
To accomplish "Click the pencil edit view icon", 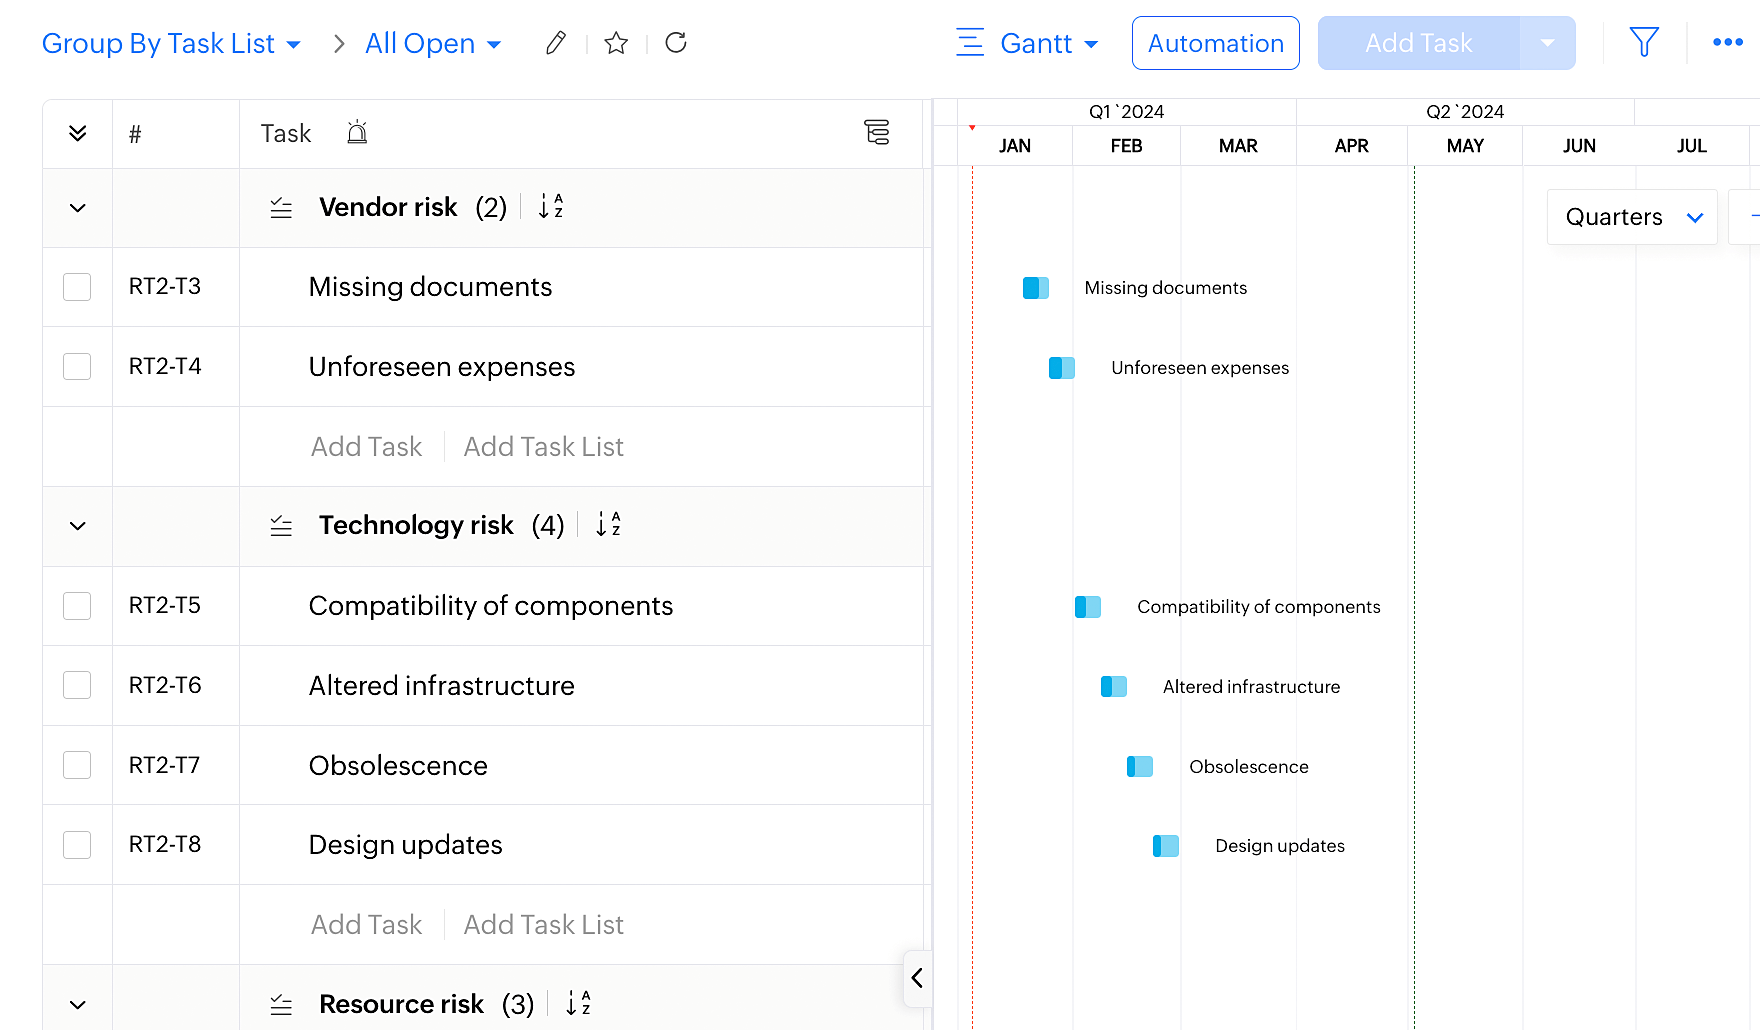I will point(556,43).
